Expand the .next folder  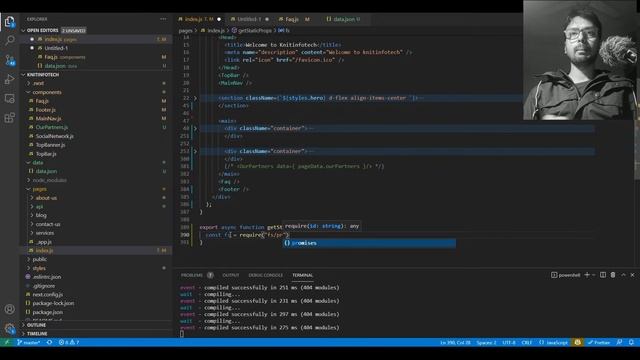[x=29, y=83]
